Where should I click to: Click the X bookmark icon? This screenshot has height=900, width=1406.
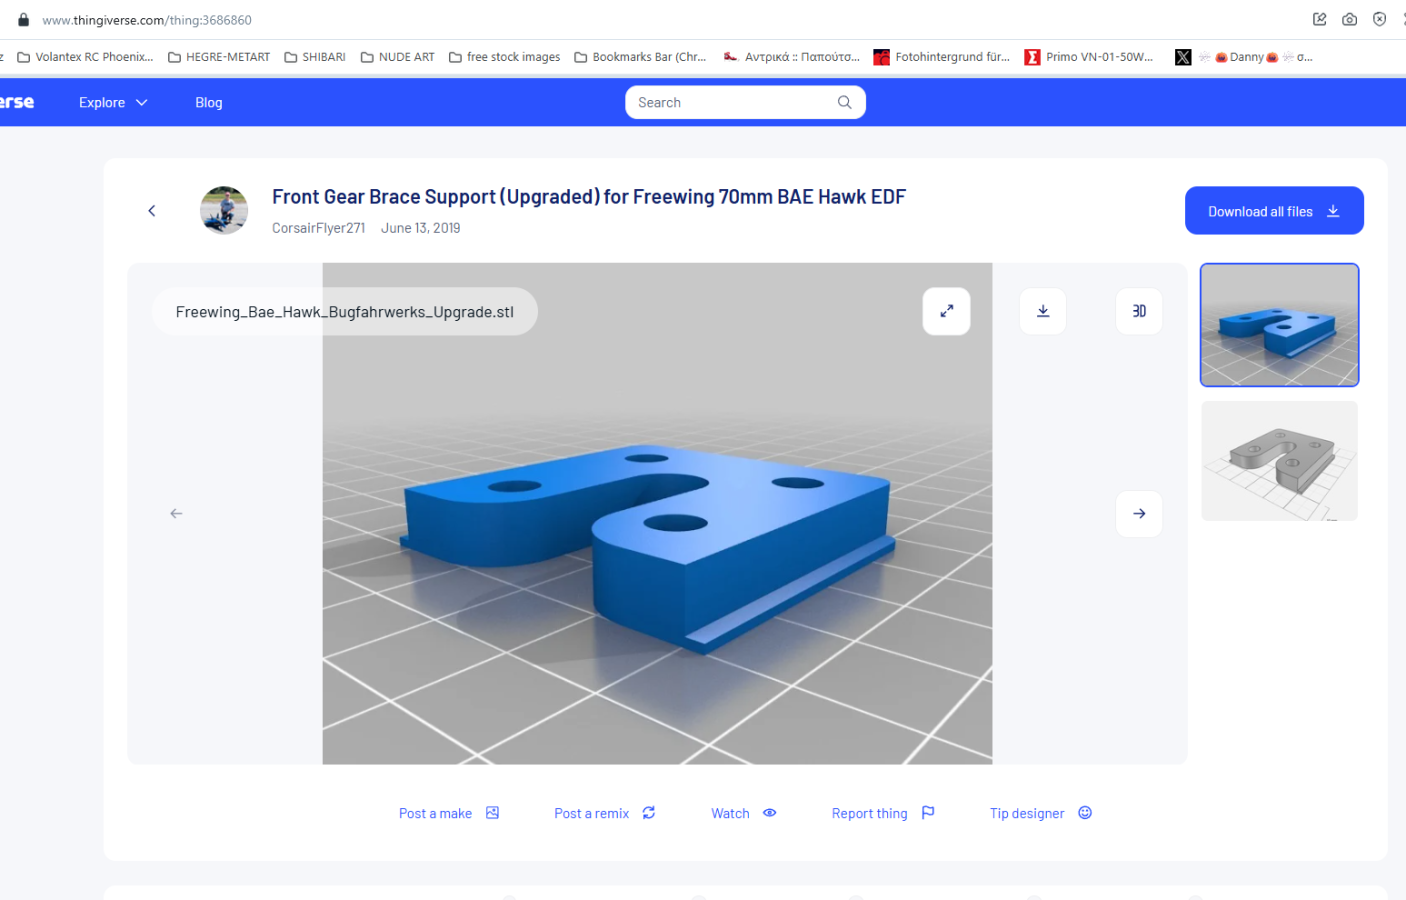pos(1183,57)
